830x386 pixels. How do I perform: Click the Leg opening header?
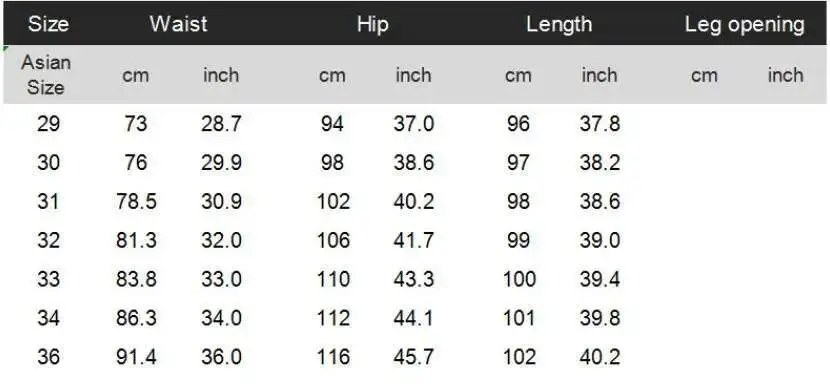(x=745, y=24)
